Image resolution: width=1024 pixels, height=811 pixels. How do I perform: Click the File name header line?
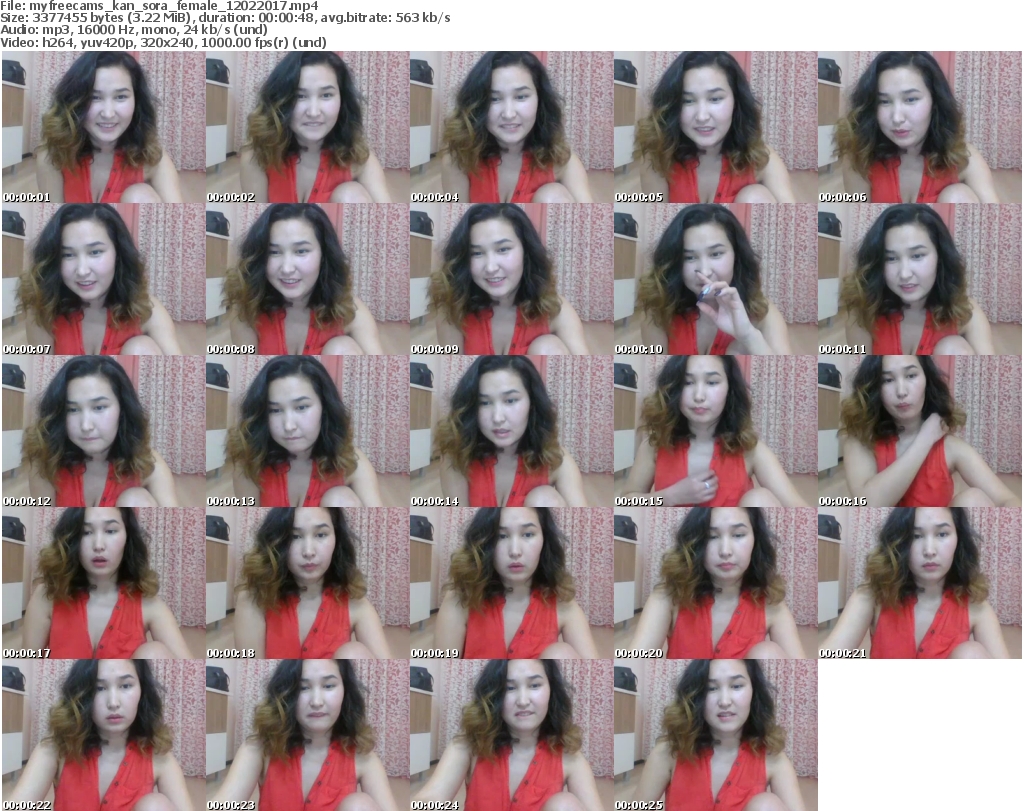point(159,6)
